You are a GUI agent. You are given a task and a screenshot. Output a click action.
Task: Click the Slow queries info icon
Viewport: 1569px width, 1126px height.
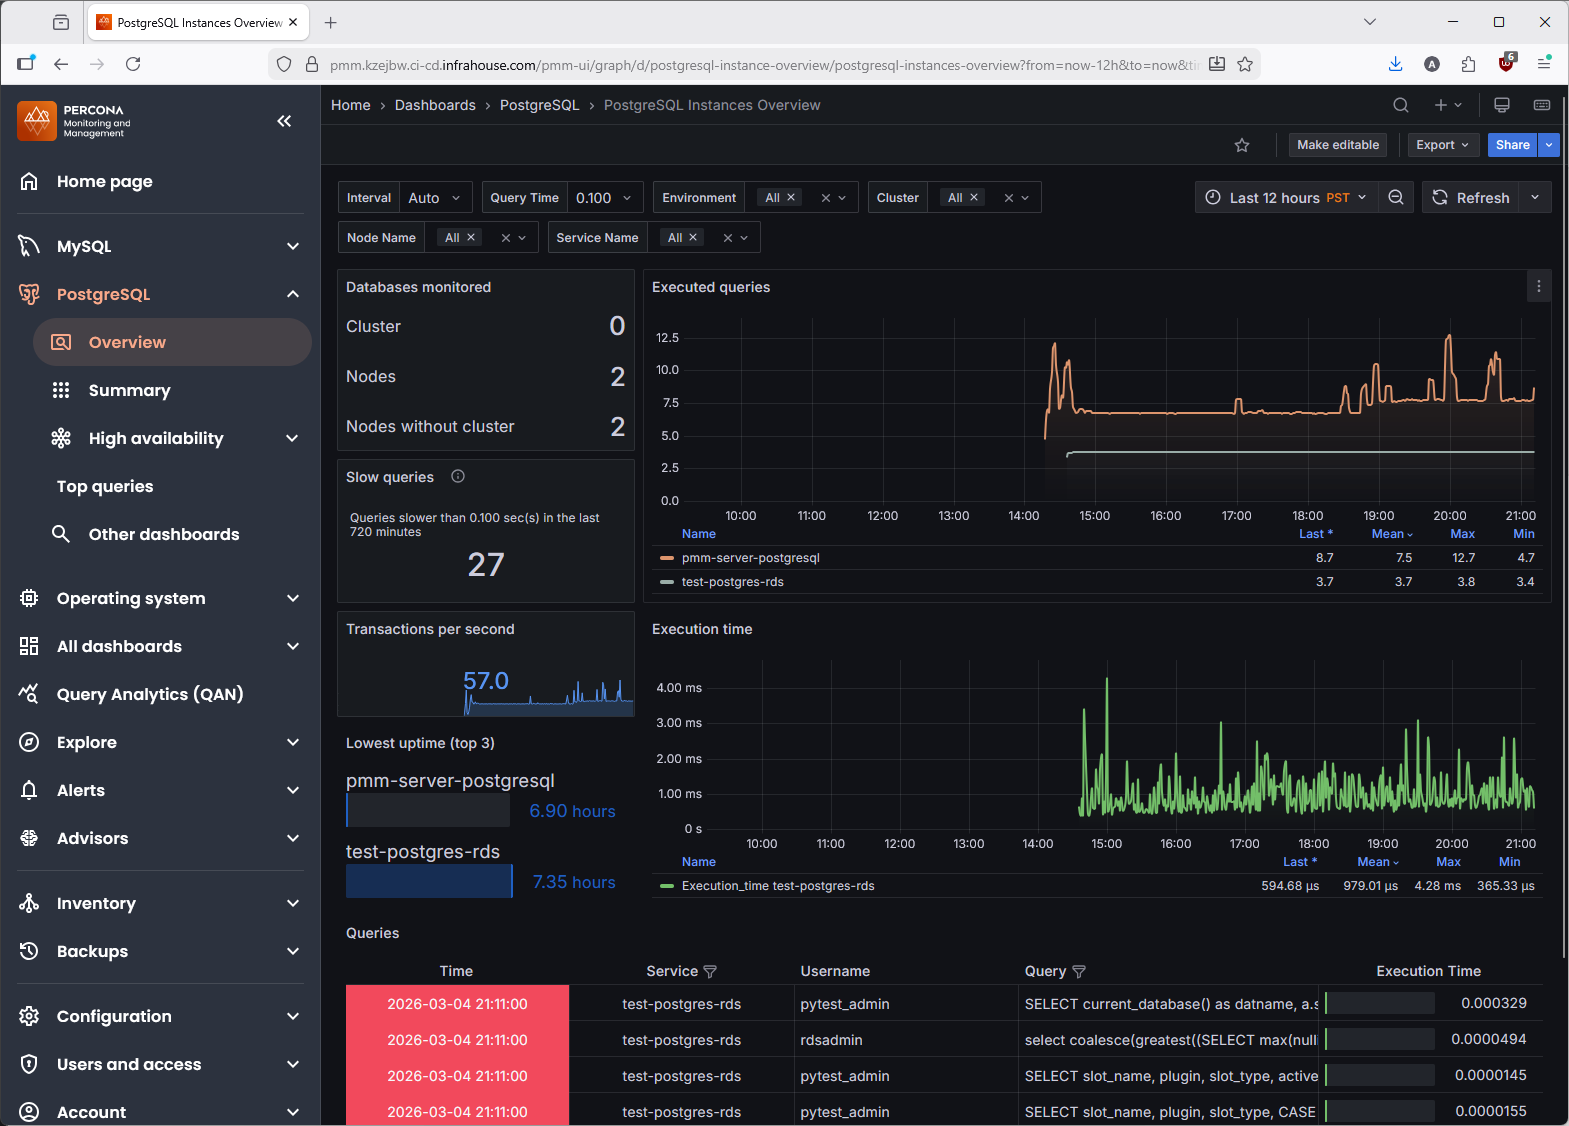pos(458,477)
